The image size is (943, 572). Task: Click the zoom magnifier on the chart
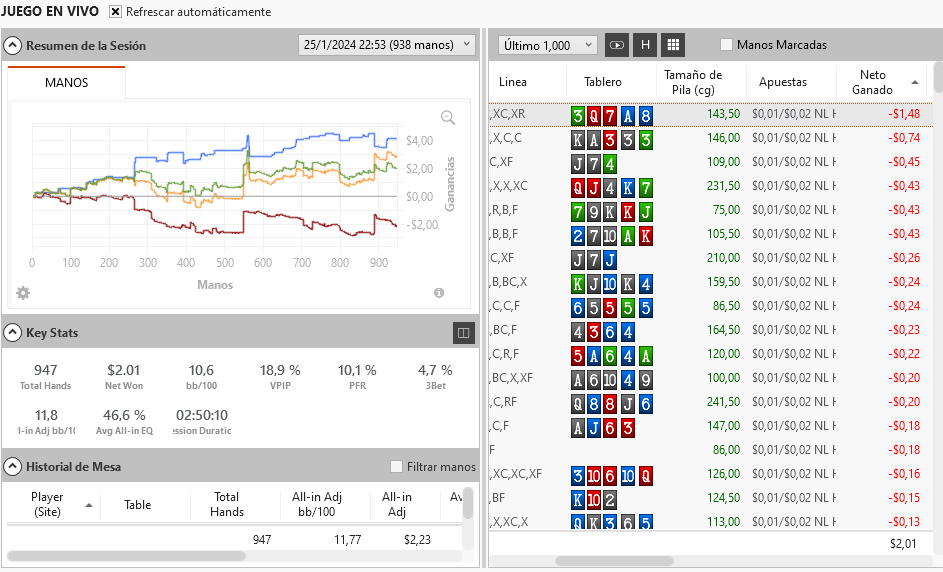(447, 117)
